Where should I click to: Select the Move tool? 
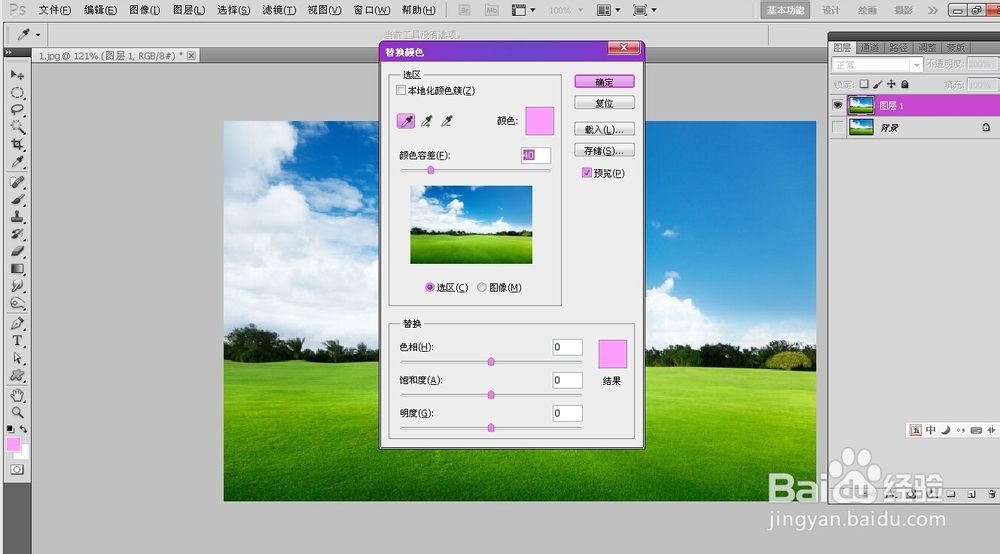coord(17,75)
